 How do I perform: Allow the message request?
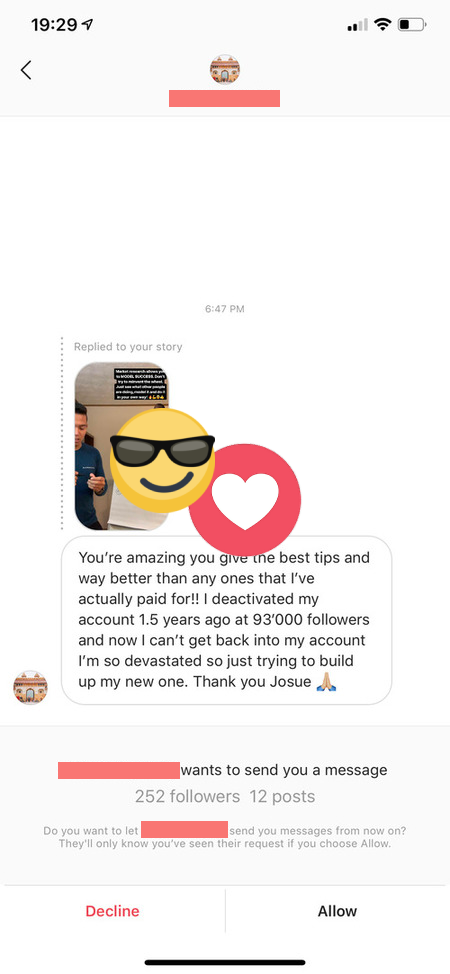tap(338, 911)
